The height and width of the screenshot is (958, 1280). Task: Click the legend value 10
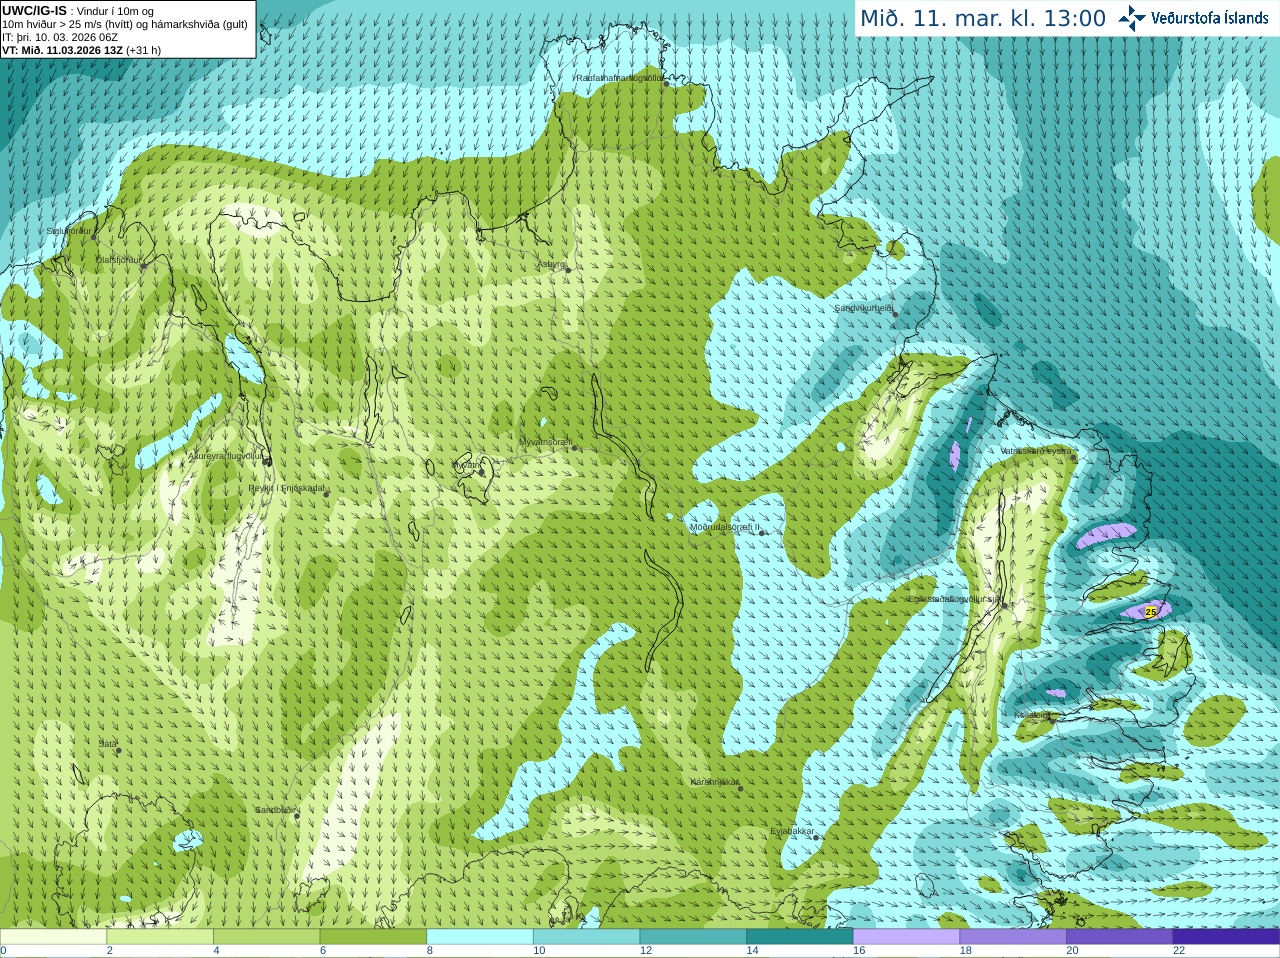[539, 951]
